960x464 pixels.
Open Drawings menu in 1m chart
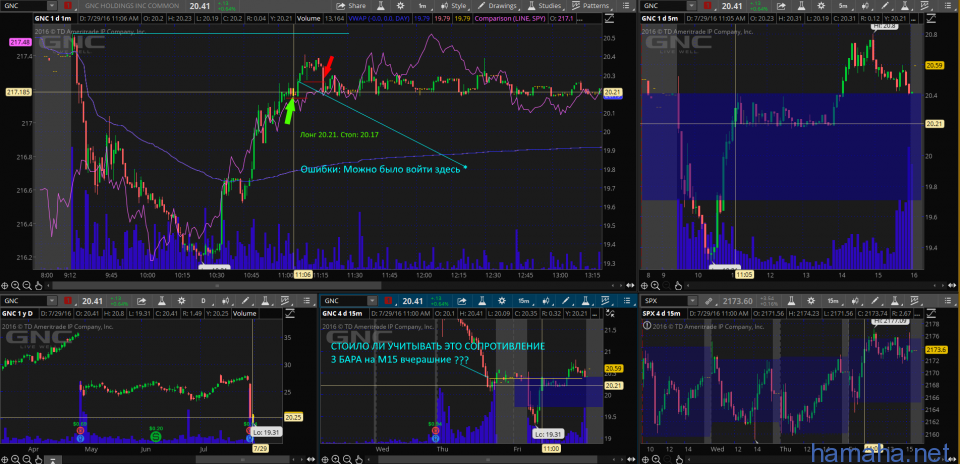point(498,6)
